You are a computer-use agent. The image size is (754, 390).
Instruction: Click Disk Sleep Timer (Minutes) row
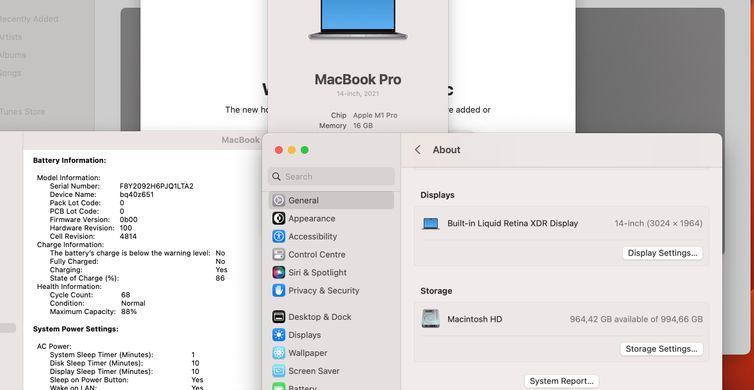click(x=125, y=363)
